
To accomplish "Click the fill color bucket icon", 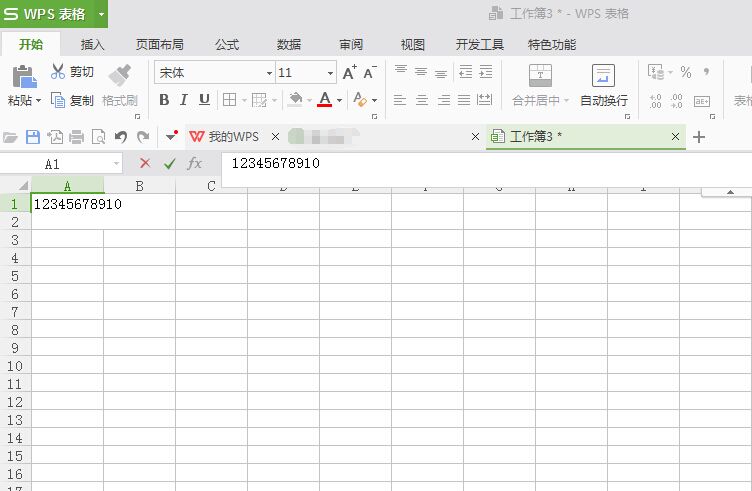I will tap(295, 99).
